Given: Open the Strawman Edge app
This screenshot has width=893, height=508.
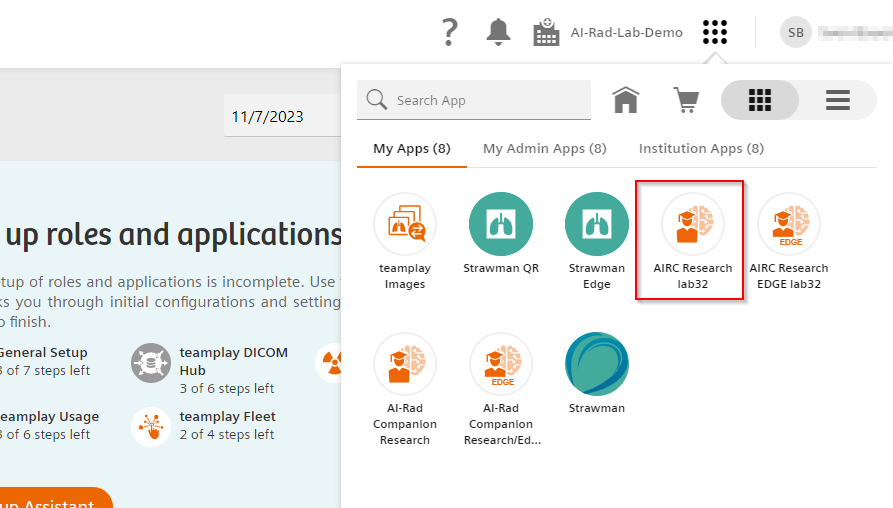Looking at the screenshot, I should point(597,224).
